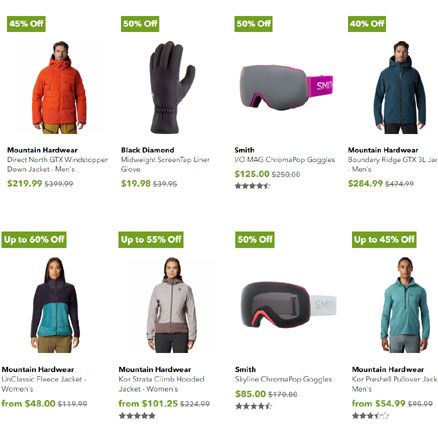Click Midweight ScreenTap Liner Glove title

(165, 164)
